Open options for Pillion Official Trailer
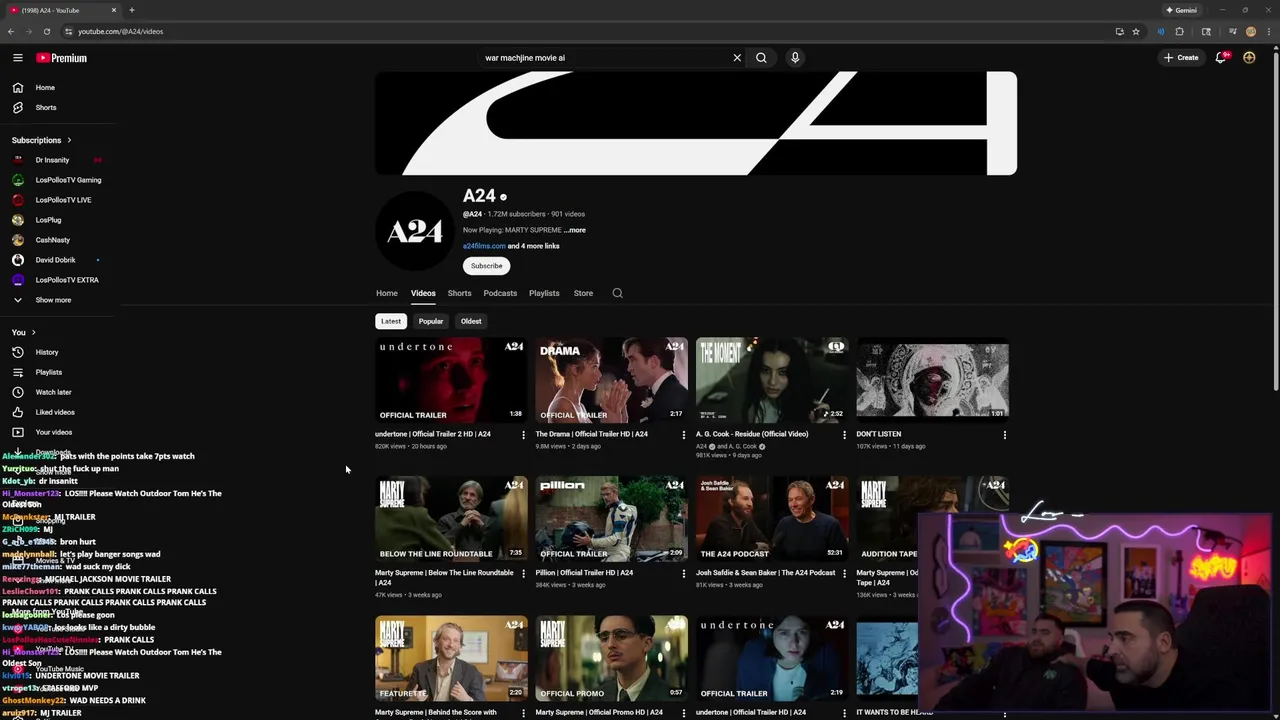1280x720 pixels. point(684,574)
